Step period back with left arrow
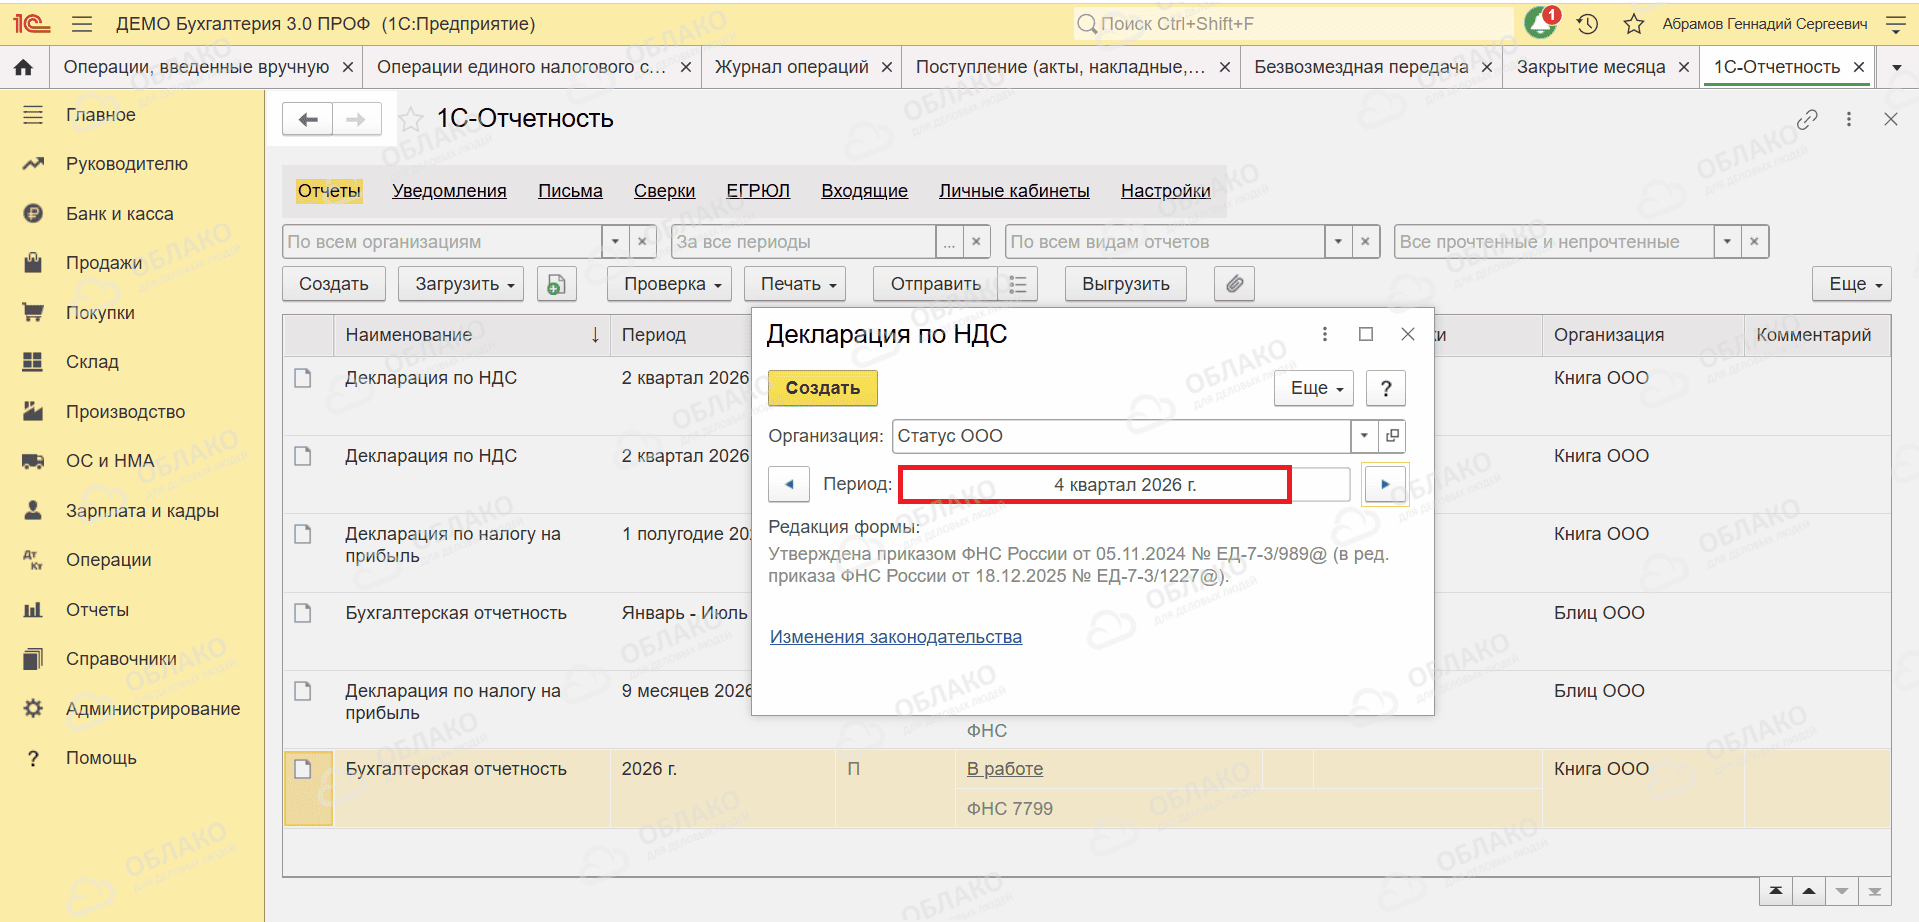Viewport: 1919px width, 922px height. pyautogui.click(x=789, y=484)
